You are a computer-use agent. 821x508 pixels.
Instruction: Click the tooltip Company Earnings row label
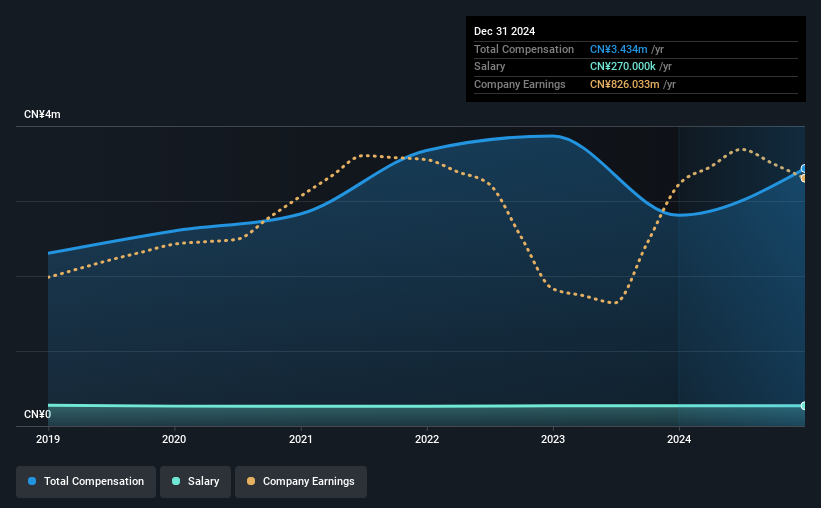click(519, 84)
